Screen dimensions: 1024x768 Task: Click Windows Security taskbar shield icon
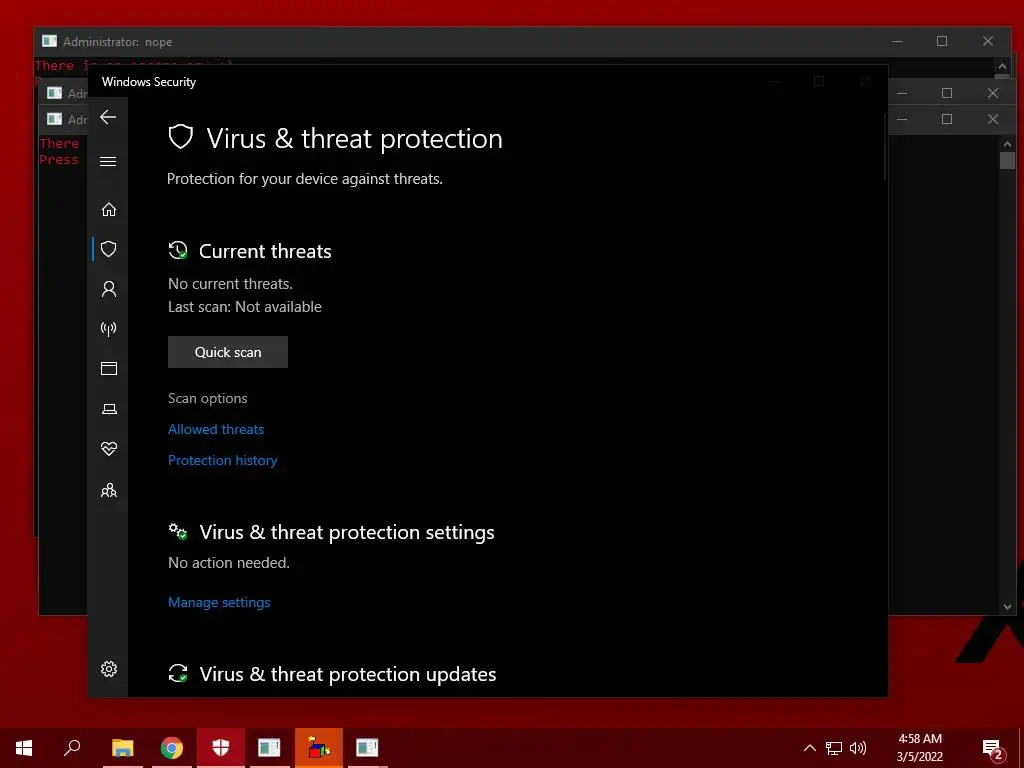tap(221, 748)
